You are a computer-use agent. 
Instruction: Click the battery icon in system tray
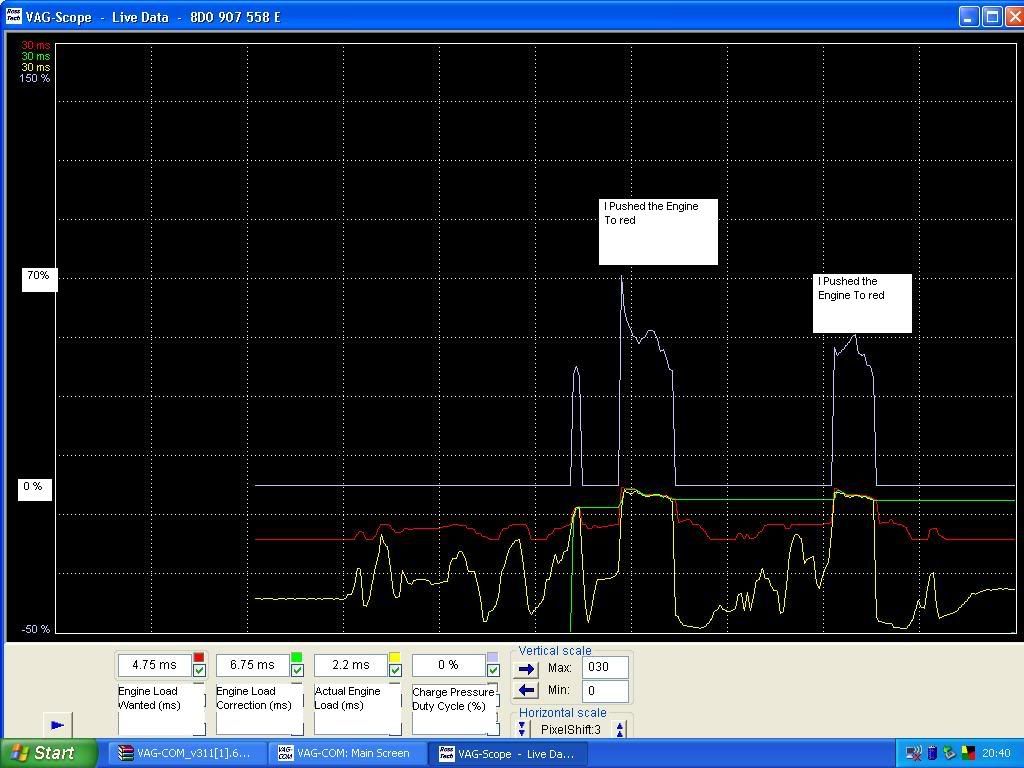pyautogui.click(x=932, y=753)
